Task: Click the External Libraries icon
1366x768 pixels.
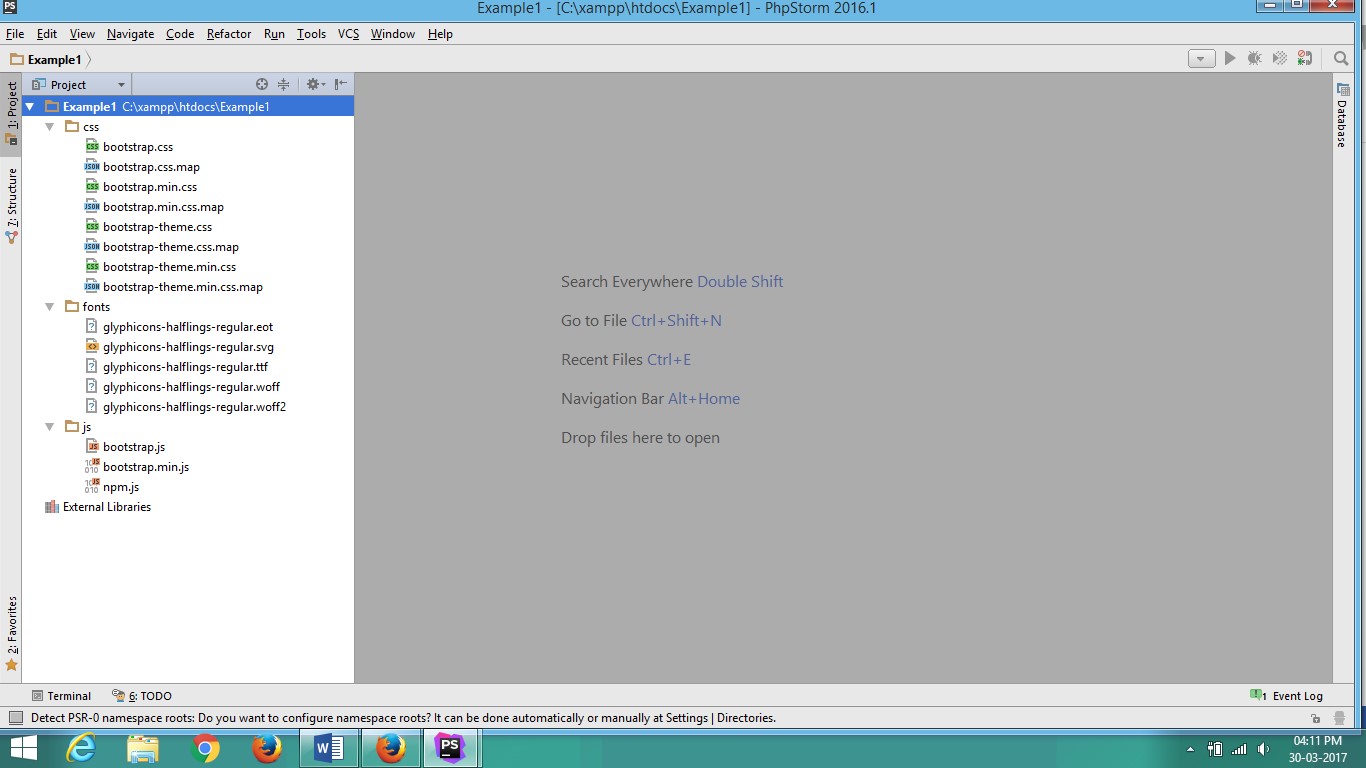Action: coord(51,507)
